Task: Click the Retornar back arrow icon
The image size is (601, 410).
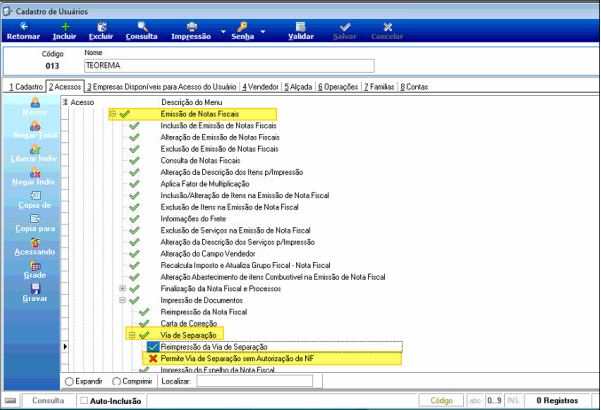Action: click(24, 26)
